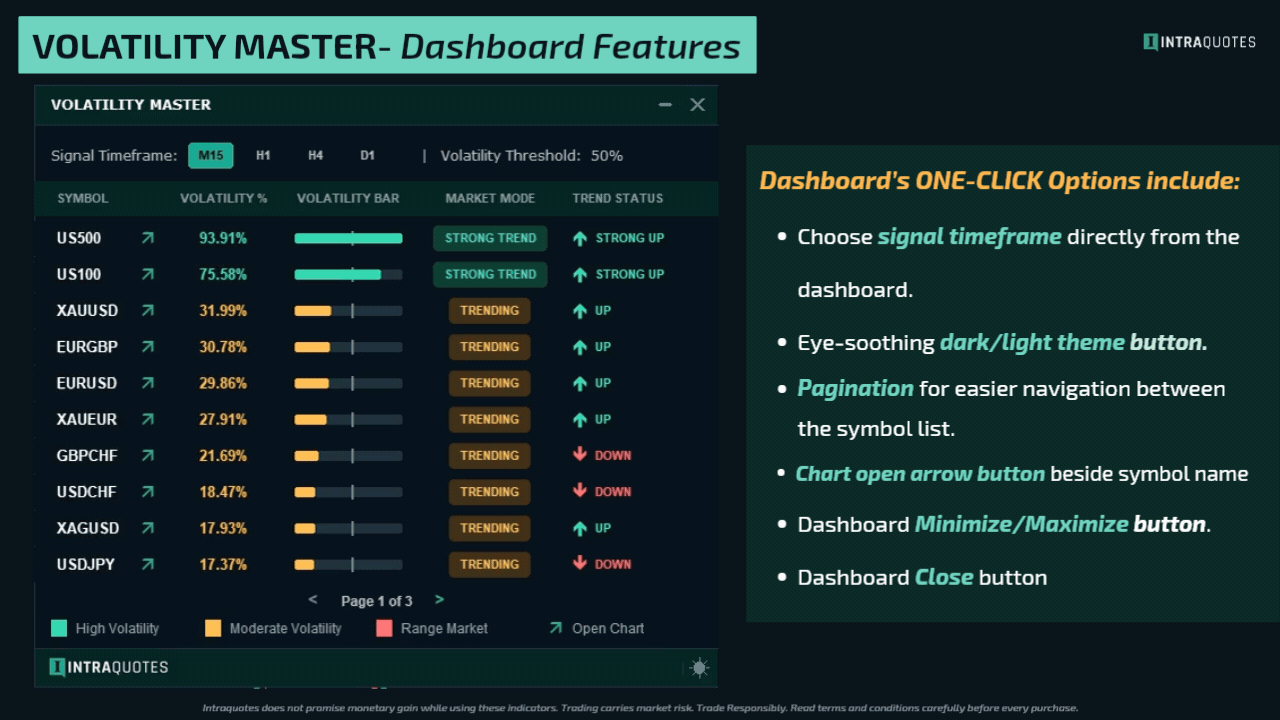1280x720 pixels.
Task: Click the USDJPY down trend arrow
Action: tap(580, 563)
